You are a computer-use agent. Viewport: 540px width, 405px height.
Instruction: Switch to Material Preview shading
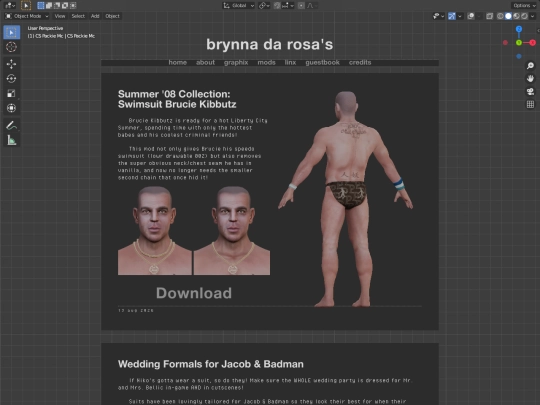[516, 16]
